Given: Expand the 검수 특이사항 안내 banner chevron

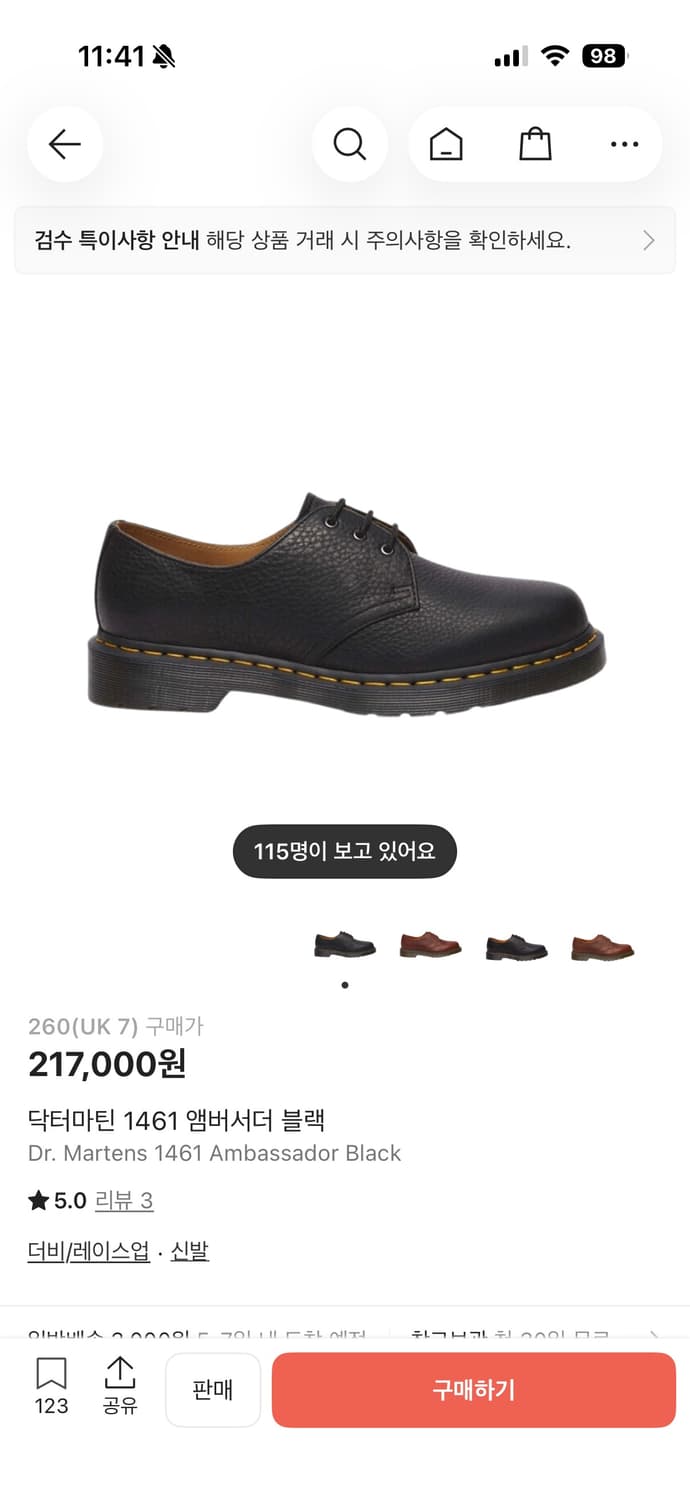Looking at the screenshot, I should [x=649, y=240].
